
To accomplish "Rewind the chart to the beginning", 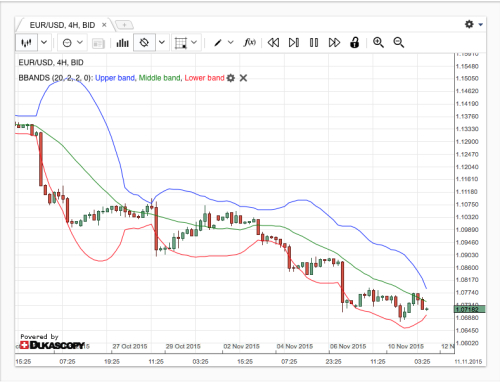I will click(x=273, y=43).
